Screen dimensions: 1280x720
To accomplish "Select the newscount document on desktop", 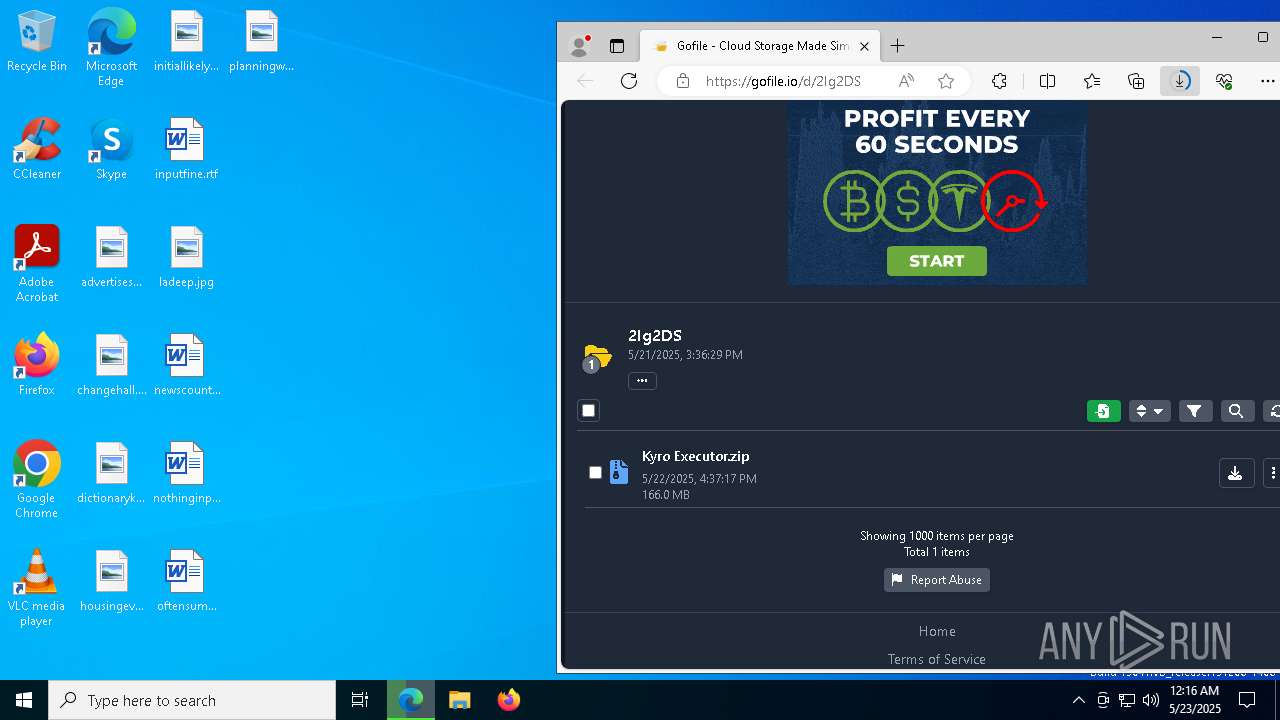I will click(186, 365).
